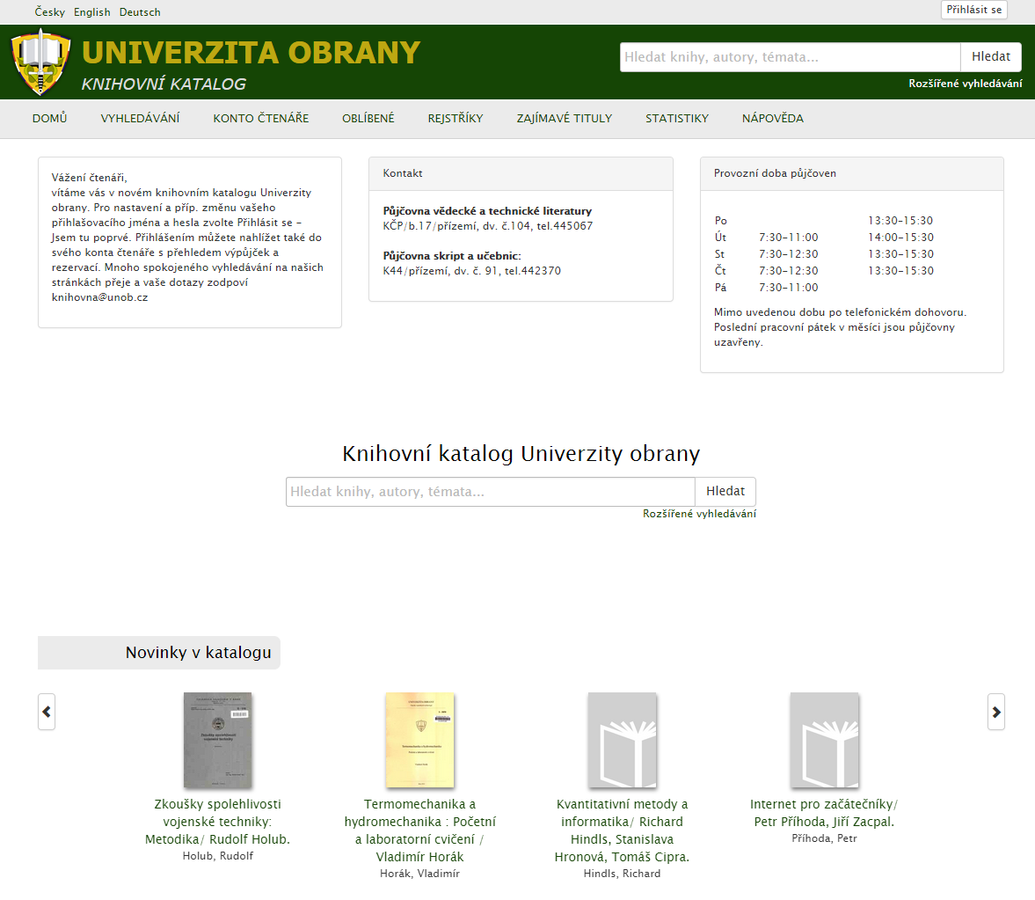Click the Provozní doba půjčoven heading
This screenshot has height=900, width=1035.
[775, 173]
